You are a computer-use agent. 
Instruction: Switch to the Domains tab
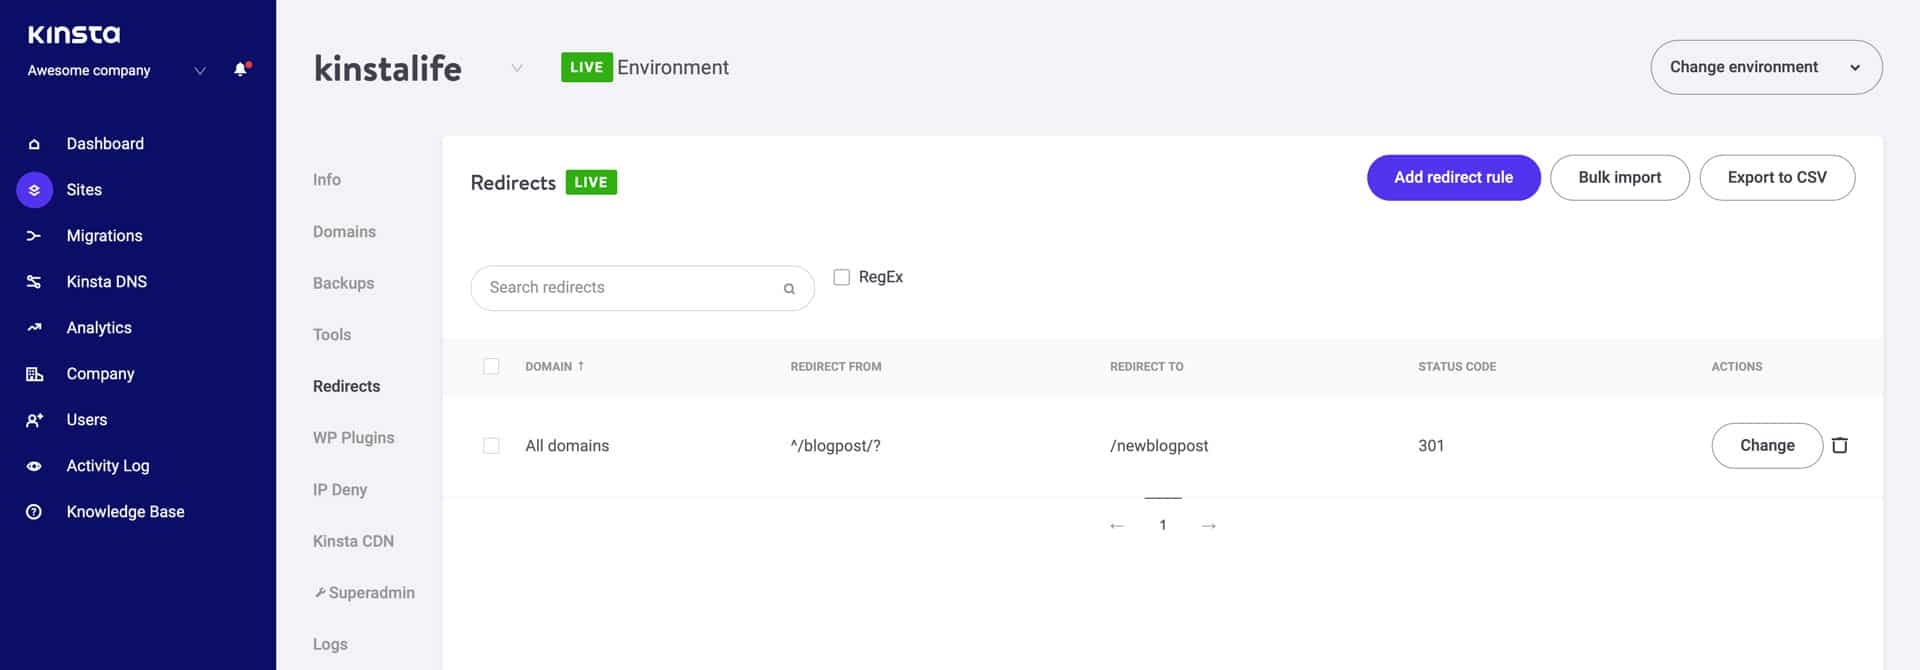pyautogui.click(x=344, y=232)
